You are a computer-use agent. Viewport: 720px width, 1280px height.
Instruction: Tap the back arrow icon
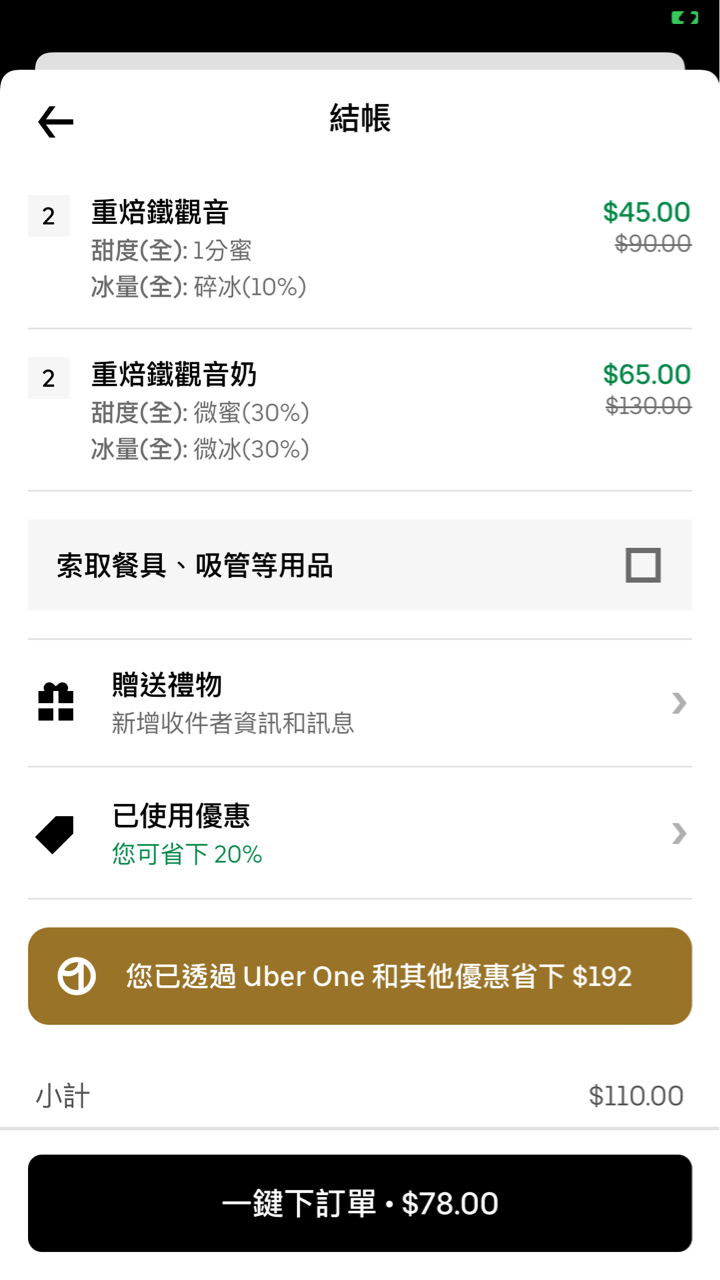(x=56, y=122)
